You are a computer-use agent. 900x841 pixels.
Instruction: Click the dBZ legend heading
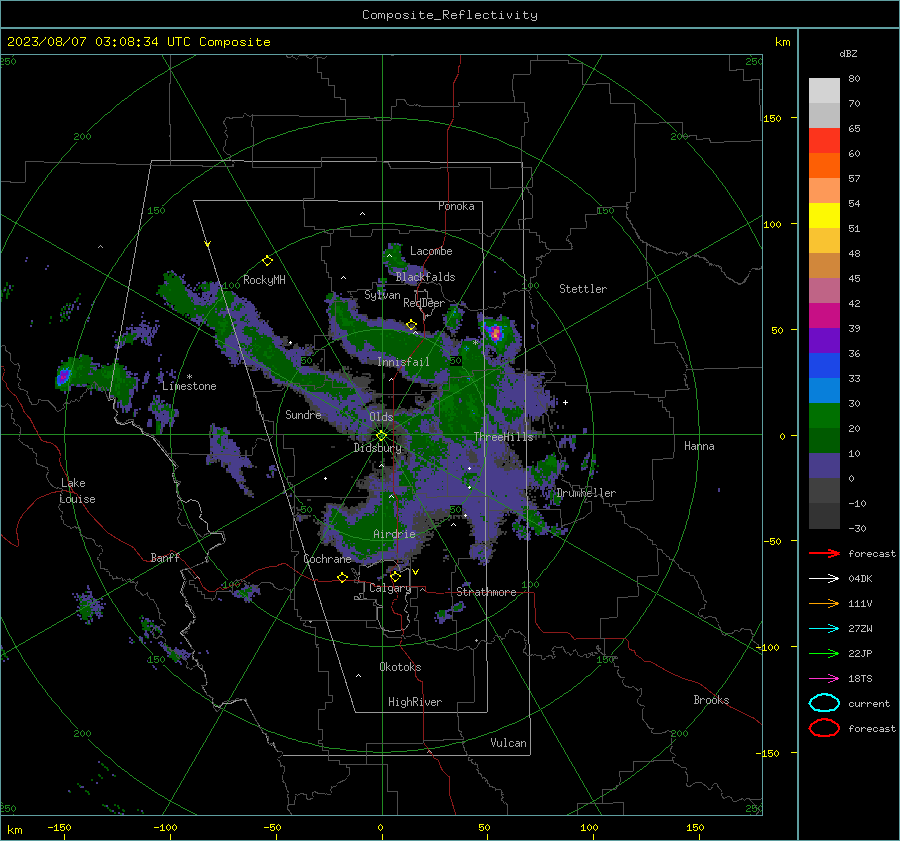[848, 53]
